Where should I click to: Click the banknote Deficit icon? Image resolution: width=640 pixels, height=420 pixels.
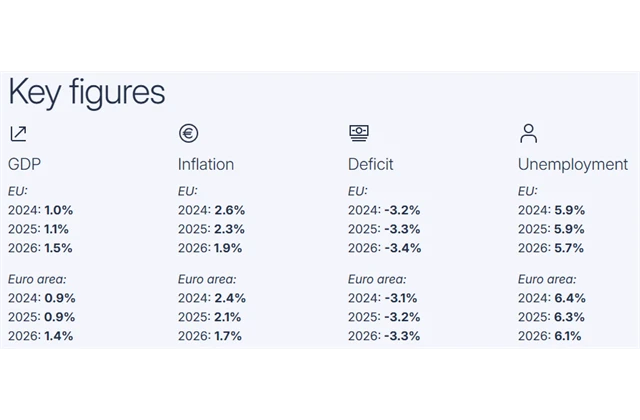tap(359, 133)
